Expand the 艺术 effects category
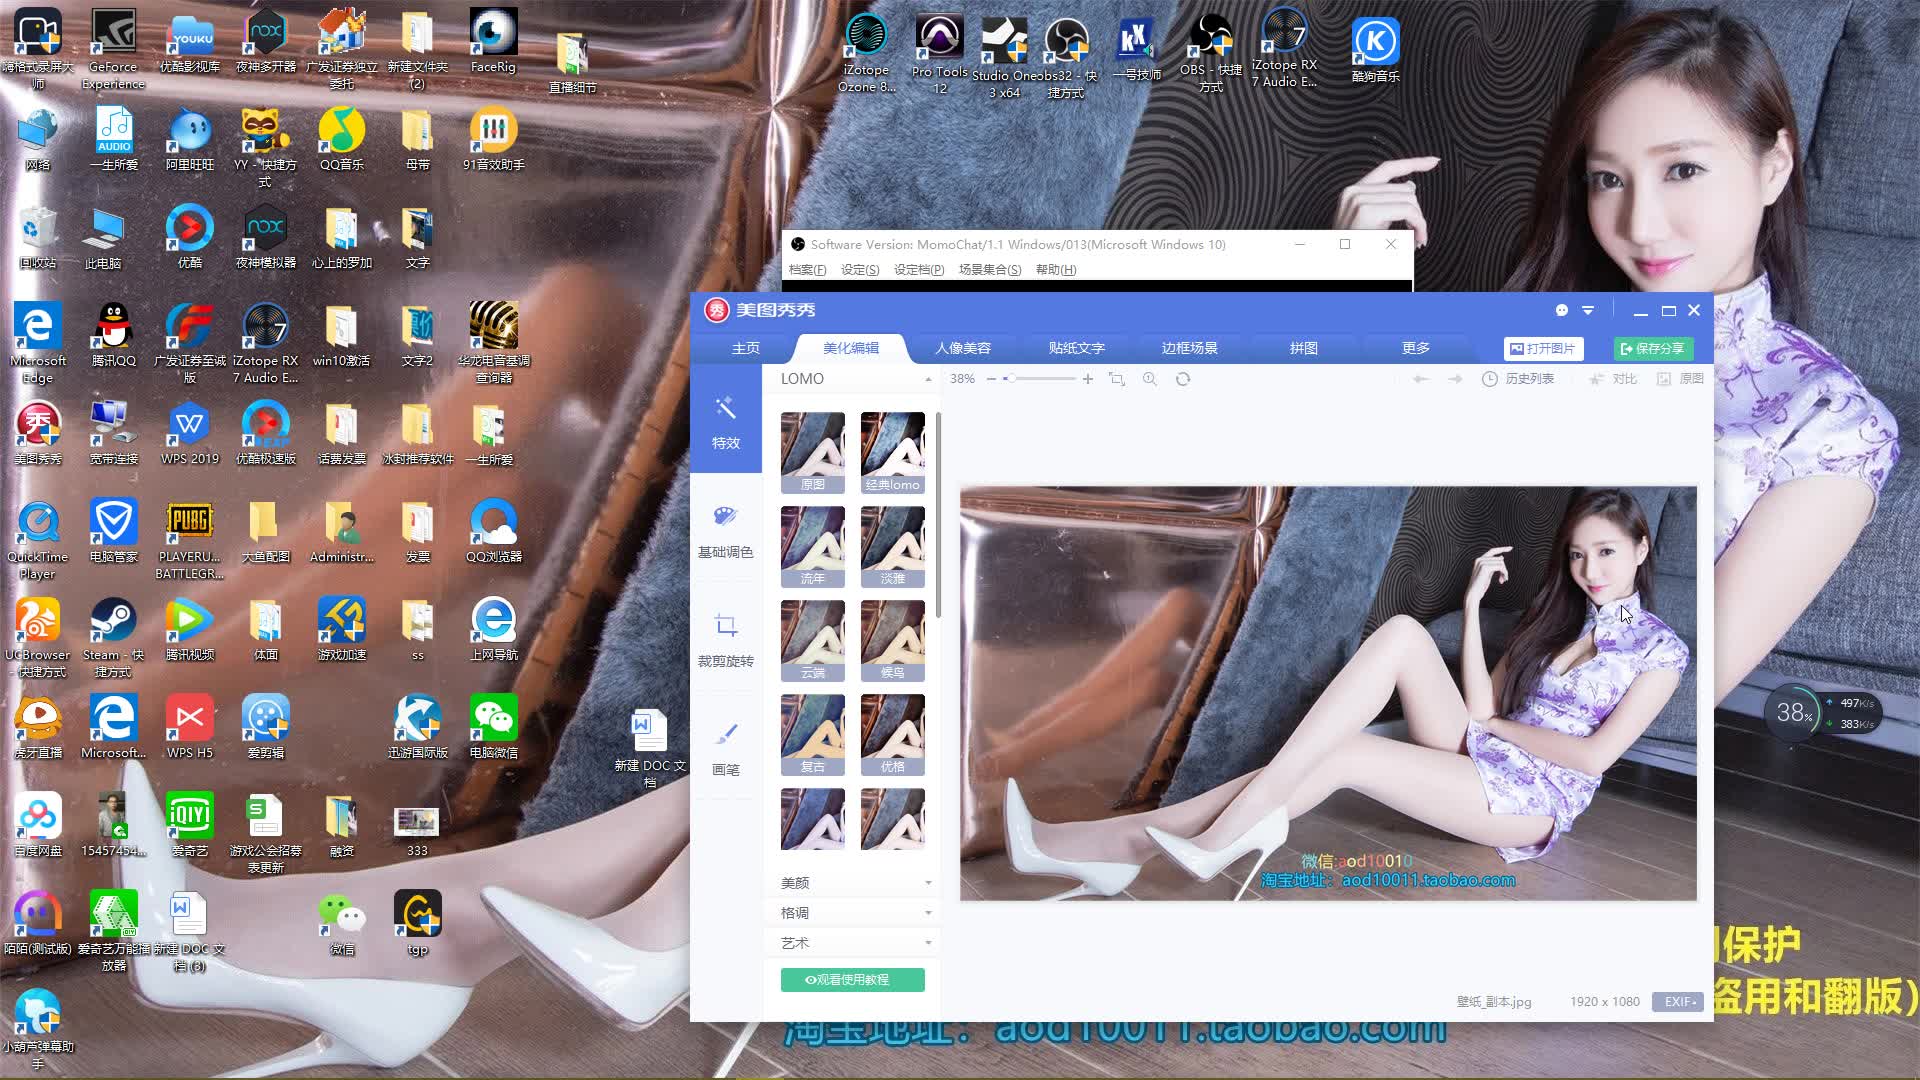 coord(855,943)
